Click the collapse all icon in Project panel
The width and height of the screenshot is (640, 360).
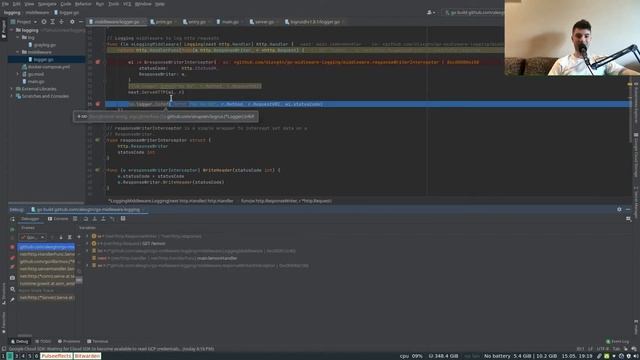click(61, 22)
